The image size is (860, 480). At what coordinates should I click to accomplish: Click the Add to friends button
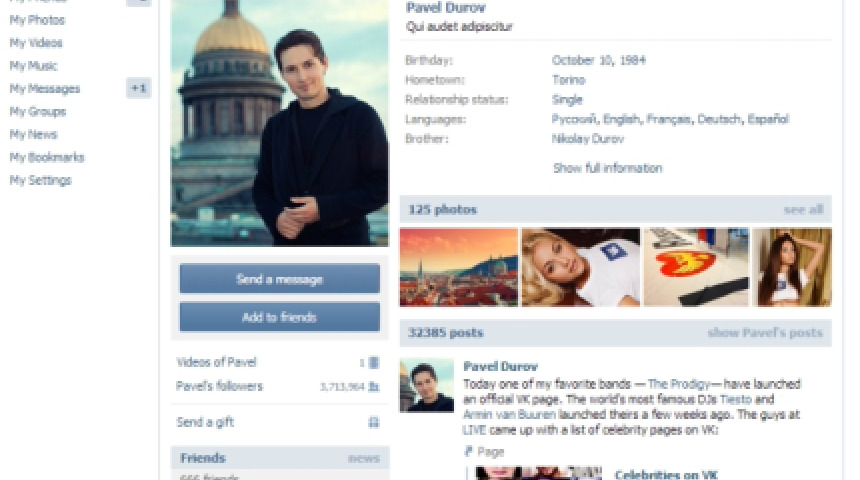(280, 317)
